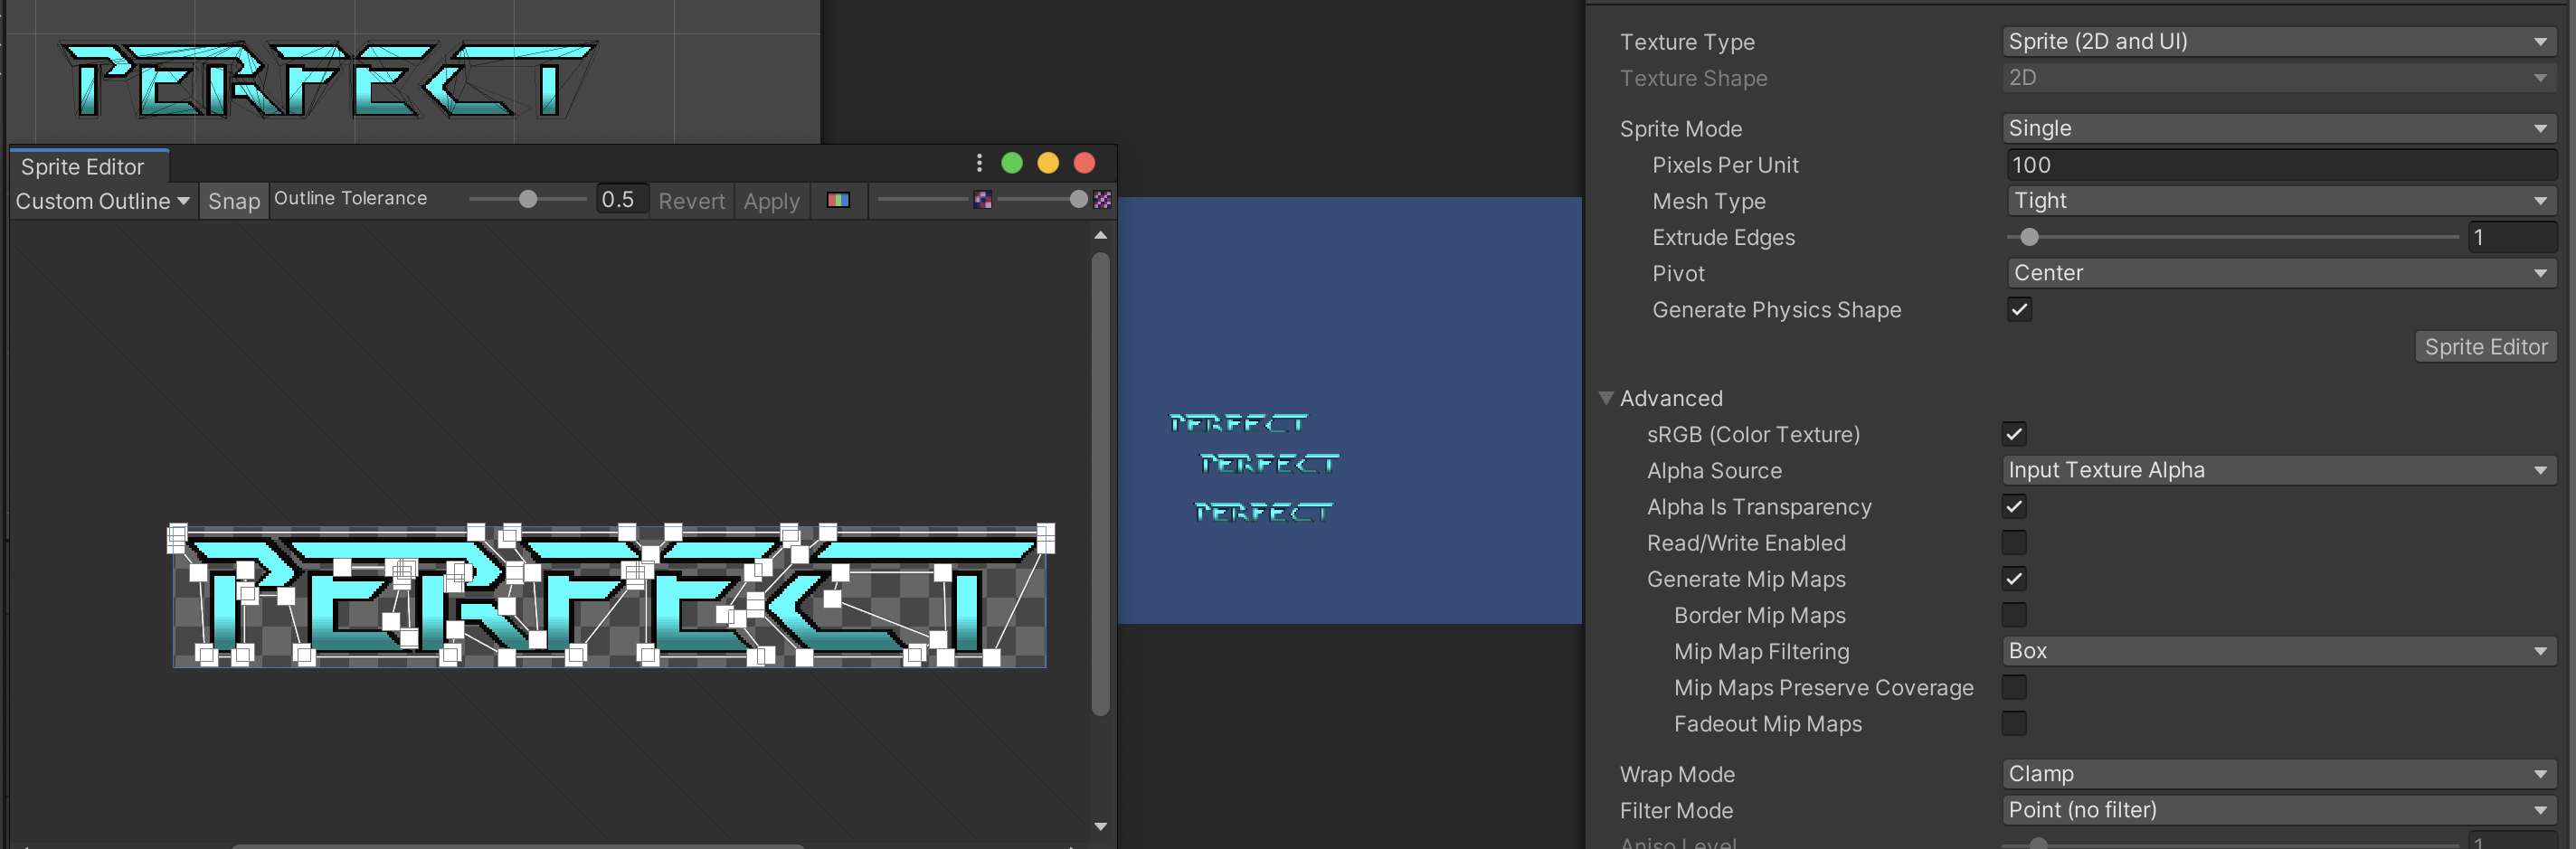Click the scroll-down arrow in Sprite Editor
Image resolution: width=2576 pixels, height=849 pixels.
1100,826
